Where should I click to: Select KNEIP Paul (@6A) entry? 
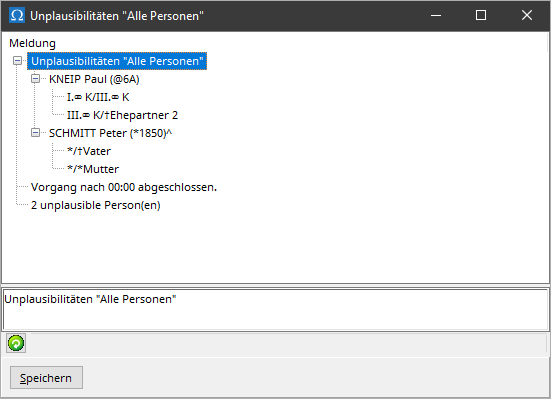click(x=94, y=79)
